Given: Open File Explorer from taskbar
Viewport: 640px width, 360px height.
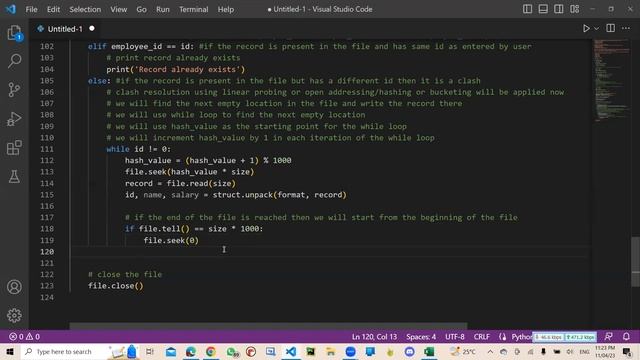Looking at the screenshot, I should click(331, 351).
